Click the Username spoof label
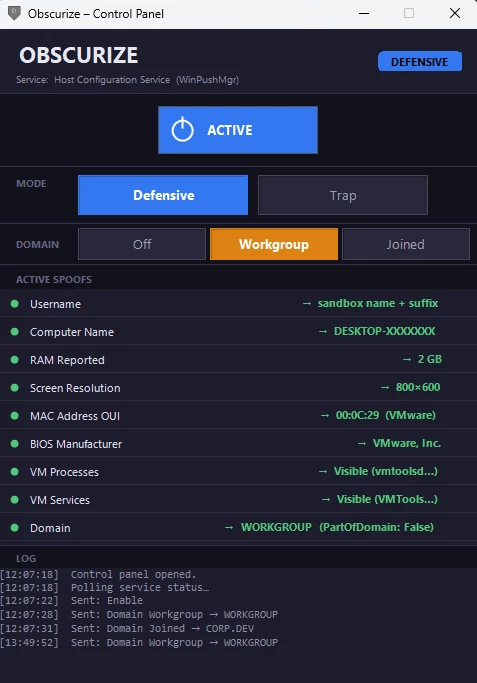477x683 pixels. click(x=55, y=304)
